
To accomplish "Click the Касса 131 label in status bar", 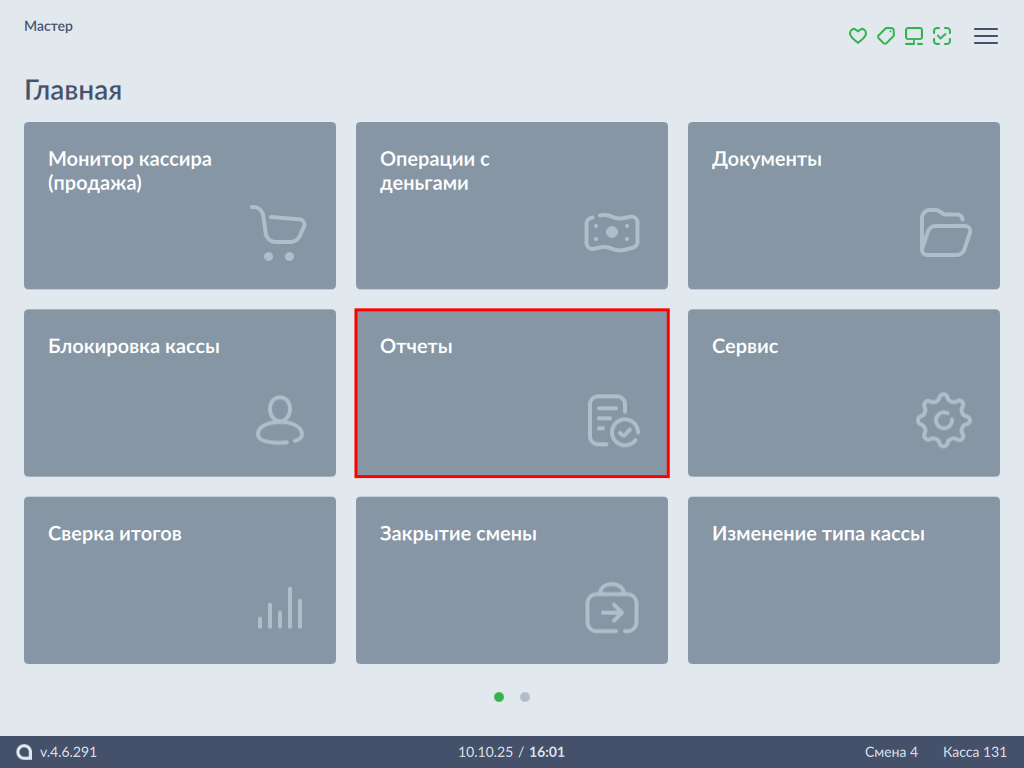I will click(x=974, y=752).
